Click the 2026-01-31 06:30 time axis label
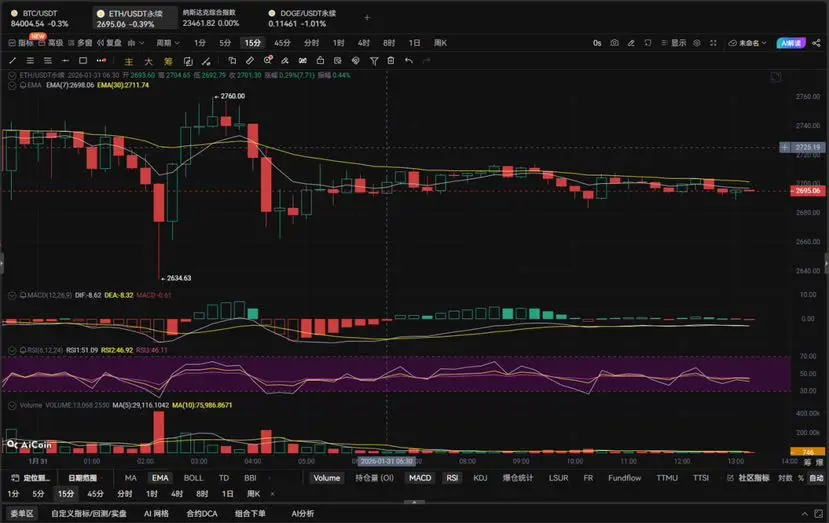Screen dimensions: 829x523 coord(386,461)
